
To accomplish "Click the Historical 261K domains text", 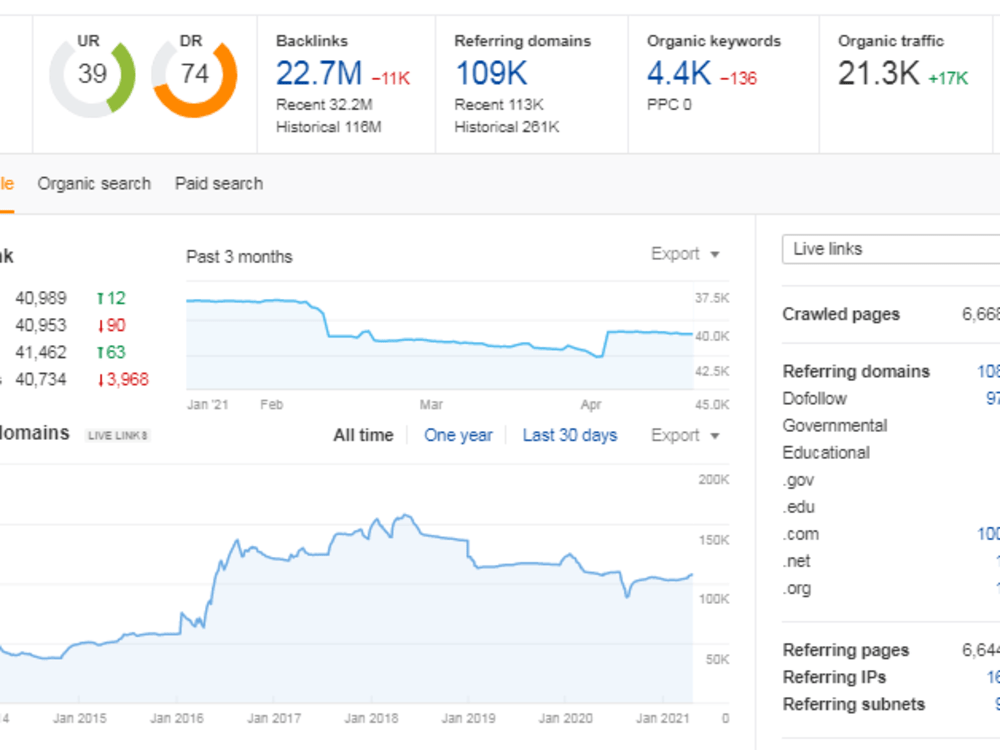I will [506, 127].
